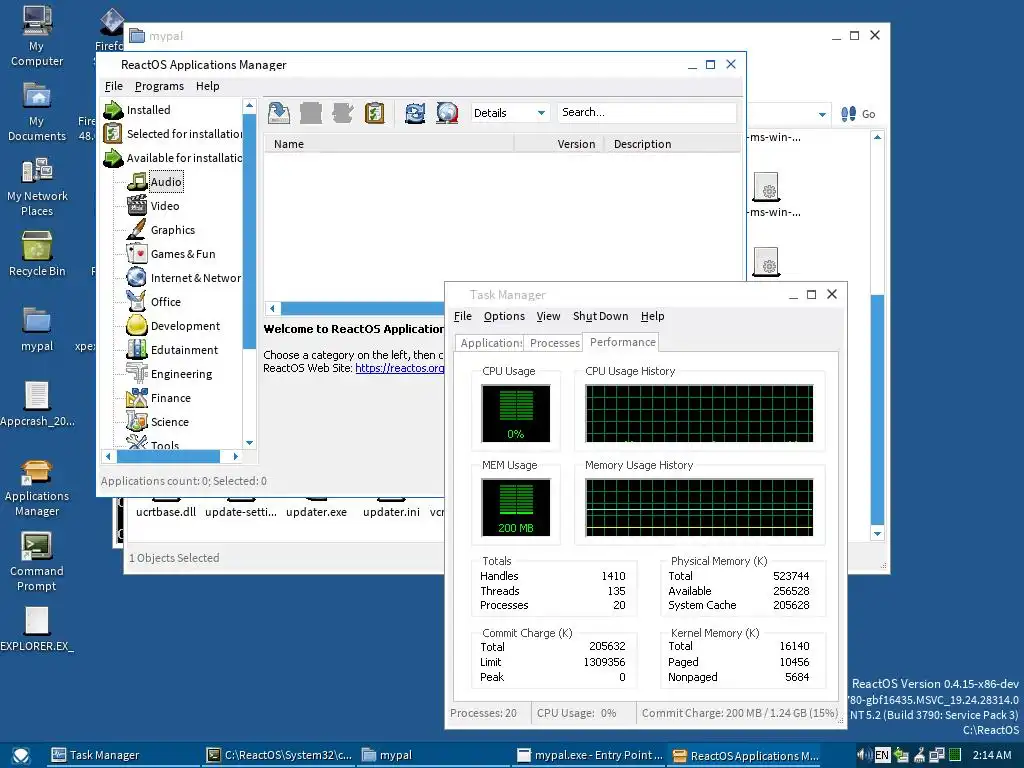Click the category tree horizontal scroll-left arrow
Image resolution: width=1024 pixels, height=768 pixels.
coord(108,456)
